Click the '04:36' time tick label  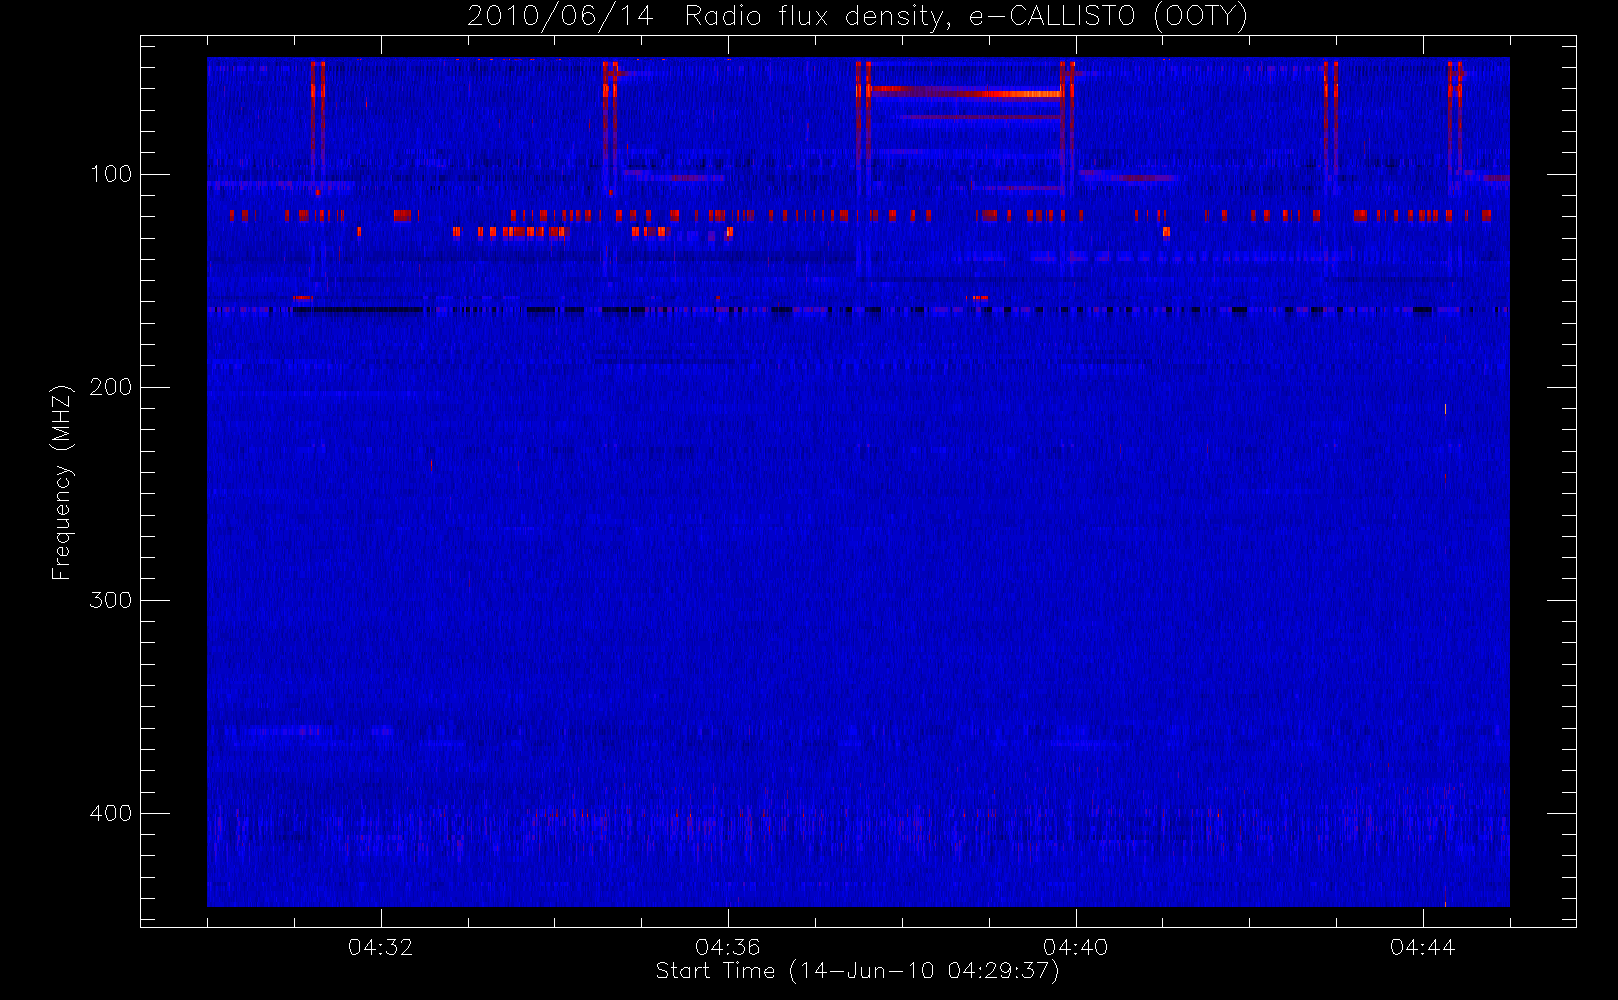click(728, 947)
